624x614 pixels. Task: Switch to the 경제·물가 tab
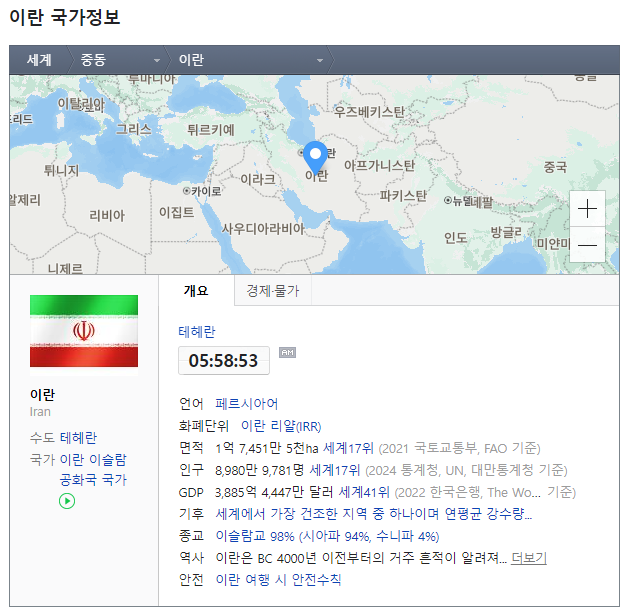(x=273, y=290)
